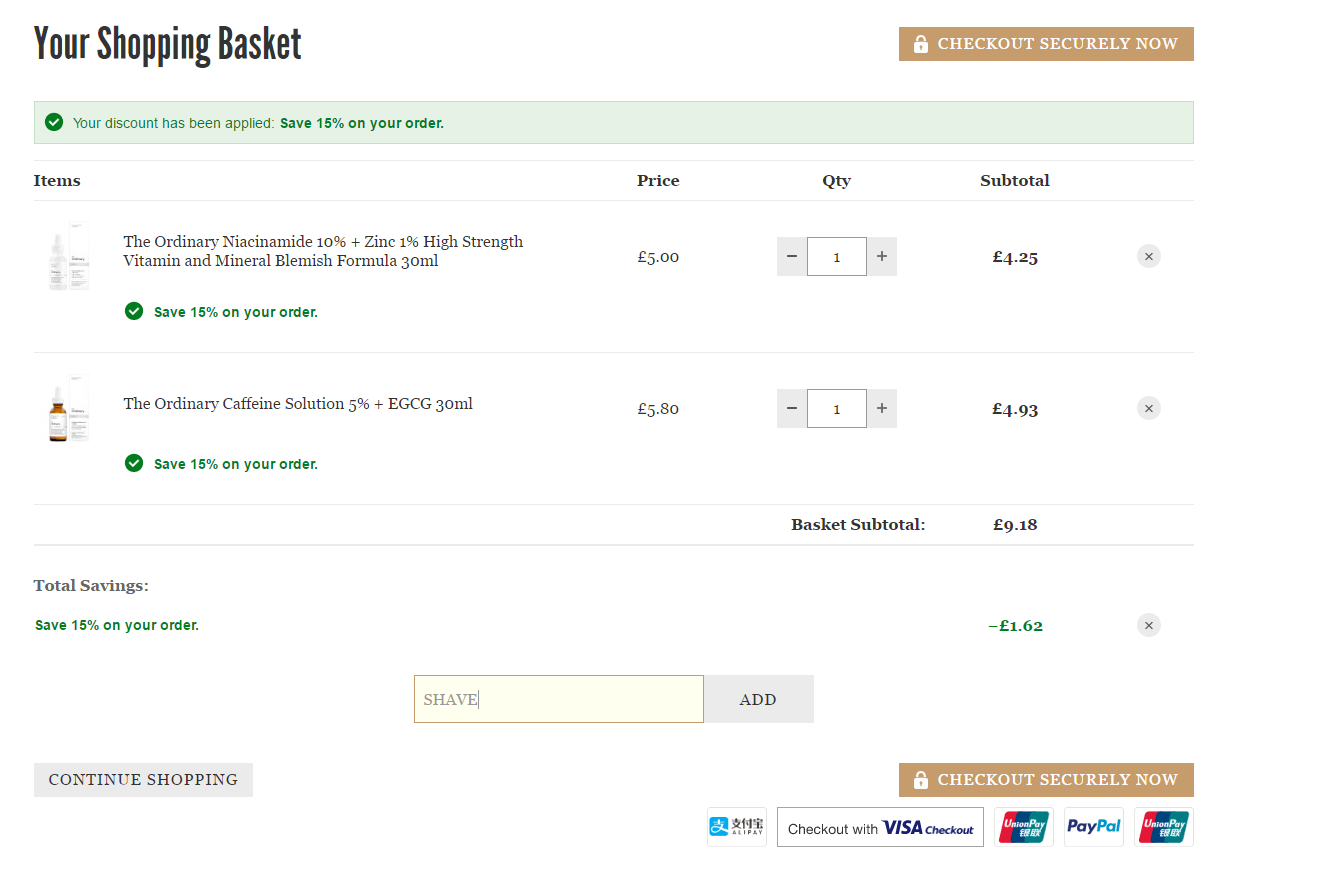
Task: Click the £5.80 price
Action: coord(658,409)
